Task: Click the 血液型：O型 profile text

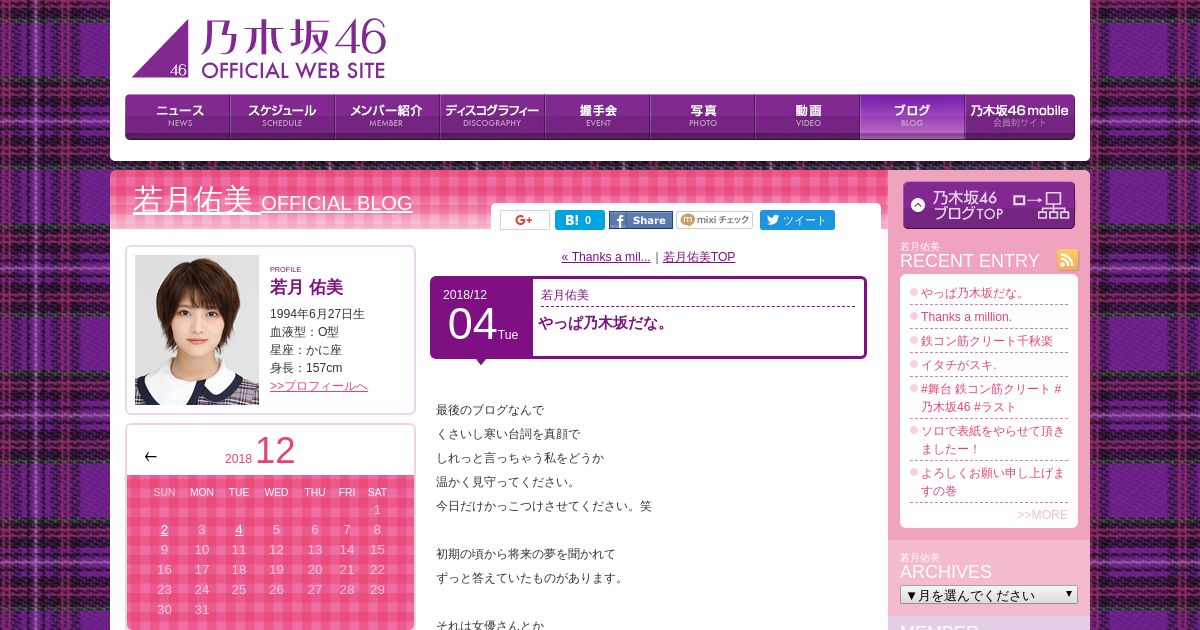Action: 304,332
